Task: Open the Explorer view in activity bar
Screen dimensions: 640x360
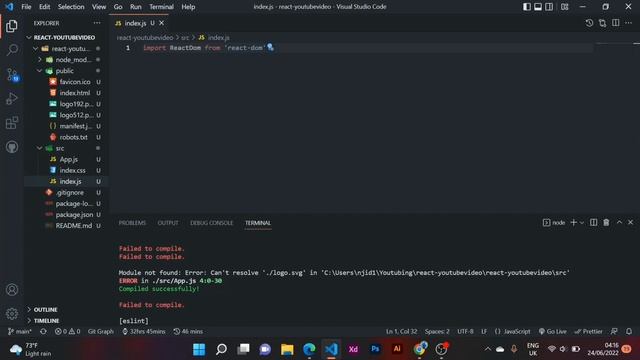Action: pos(12,26)
